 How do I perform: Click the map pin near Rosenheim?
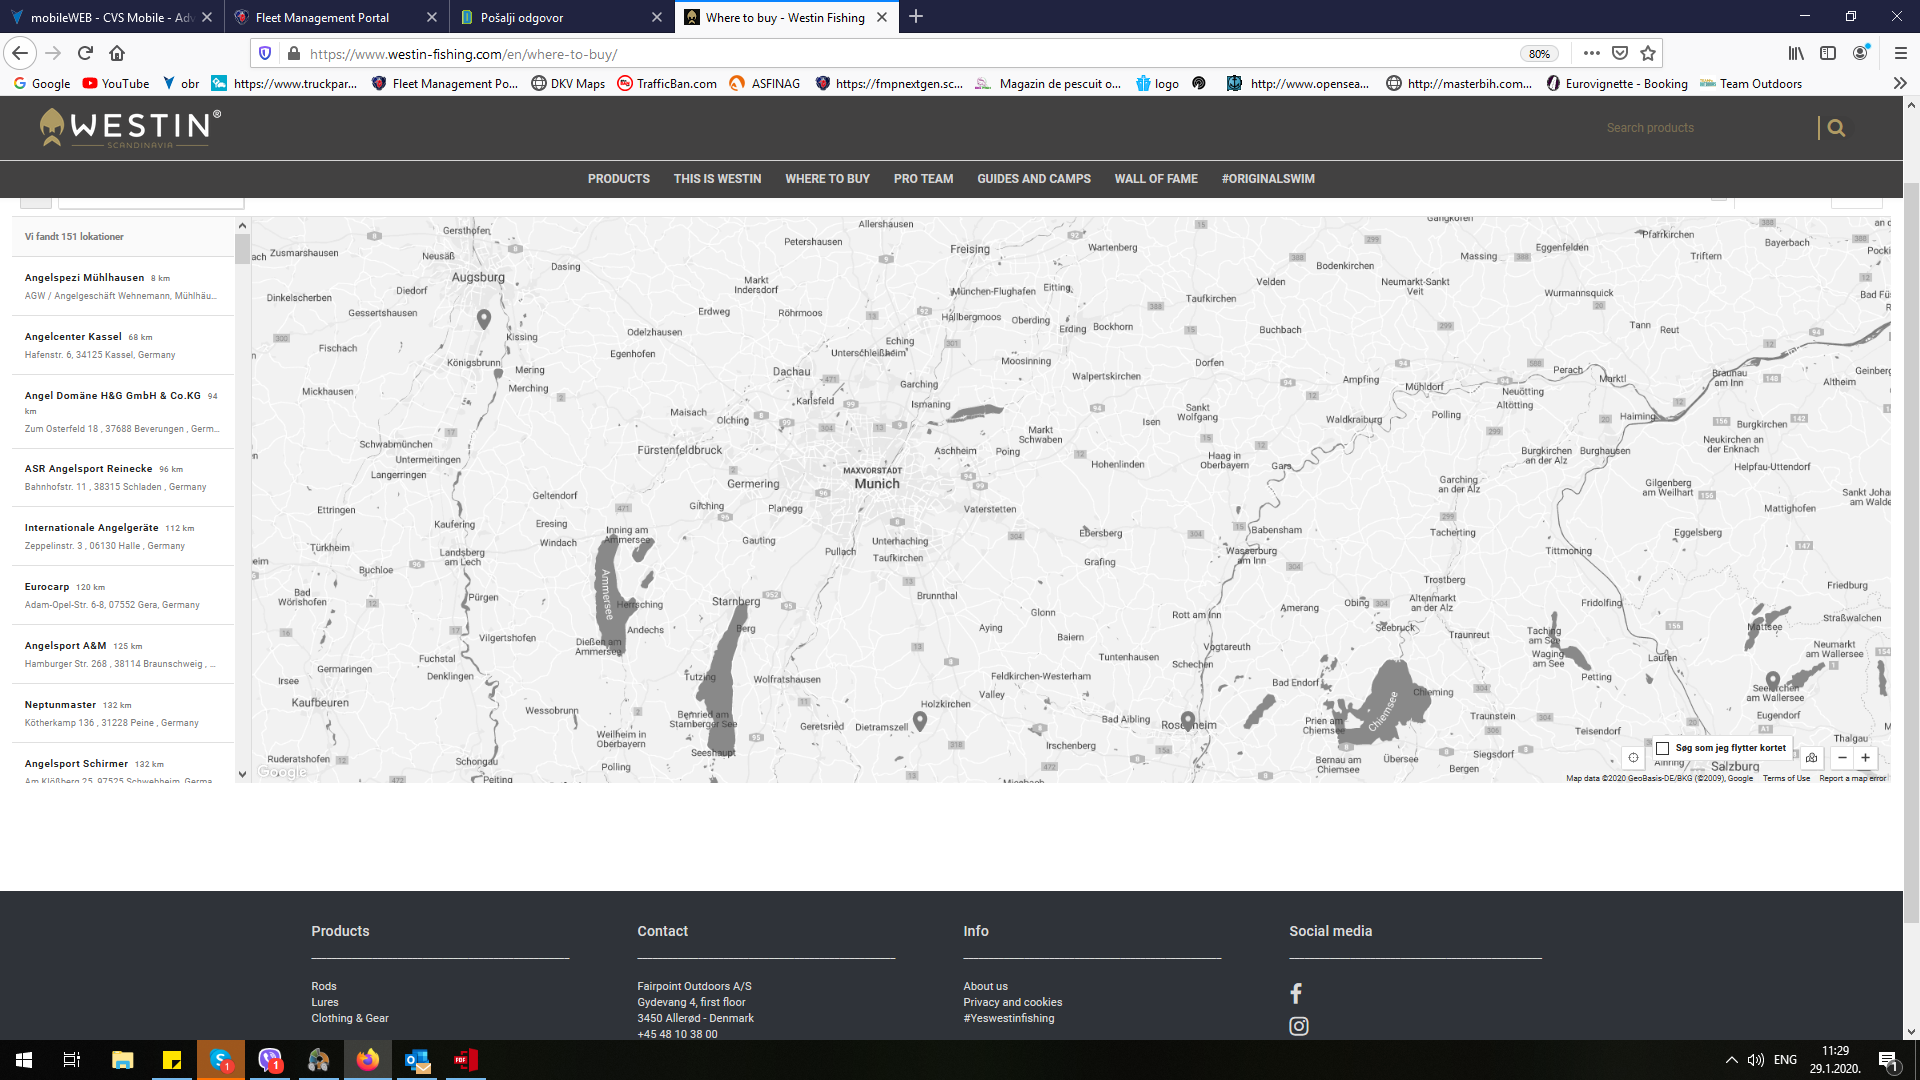click(1188, 720)
